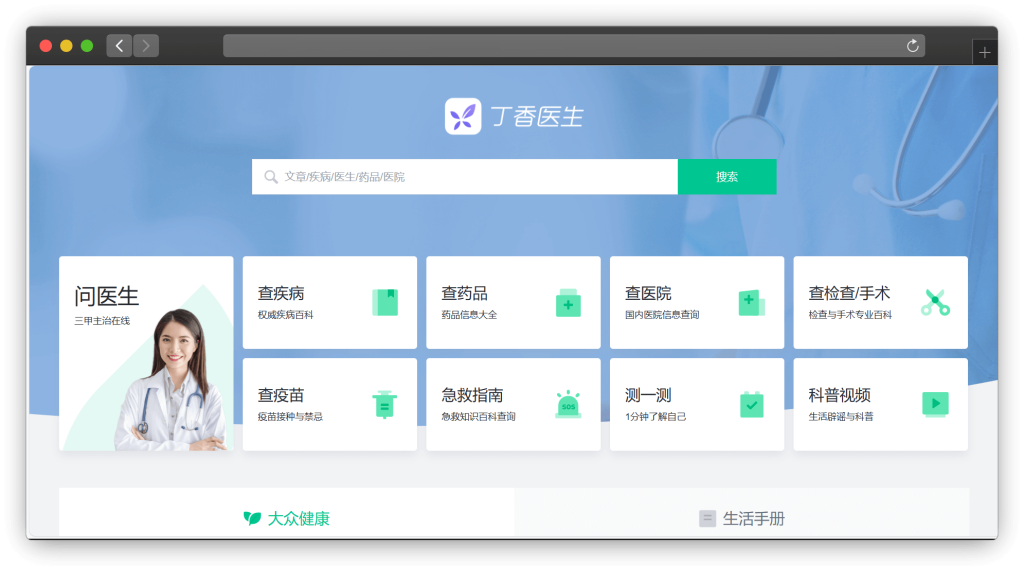Image resolution: width=1024 pixels, height=566 pixels.
Task: Click the browser address bar
Action: (x=574, y=46)
